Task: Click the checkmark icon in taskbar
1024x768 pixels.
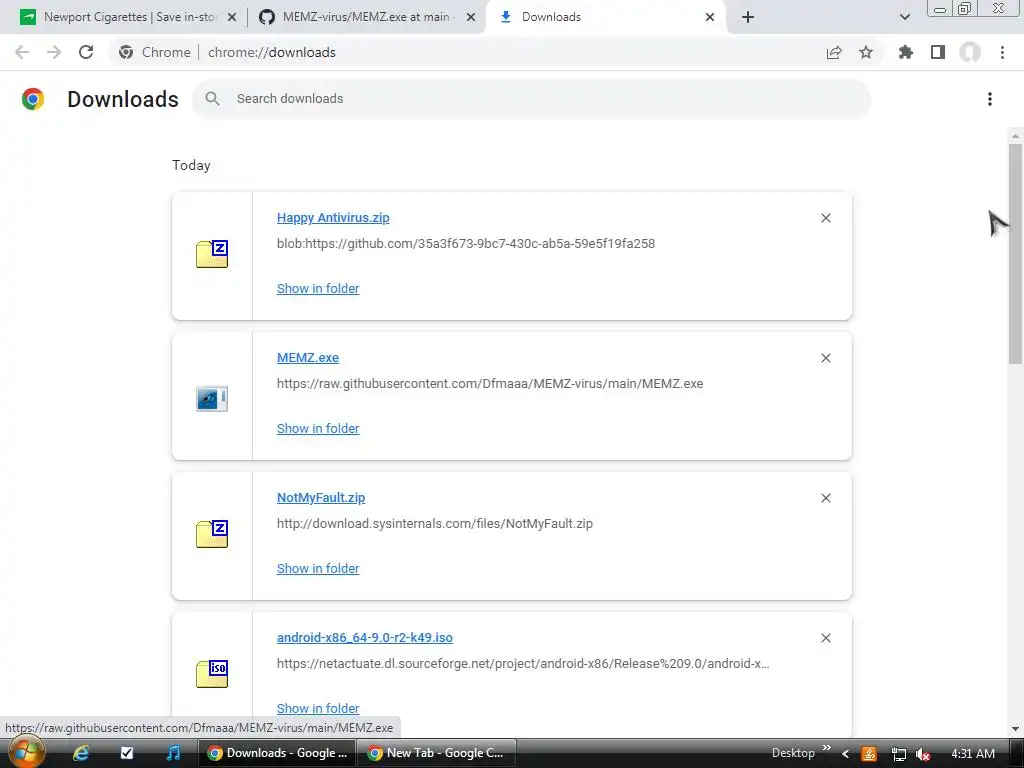Action: pyautogui.click(x=127, y=753)
